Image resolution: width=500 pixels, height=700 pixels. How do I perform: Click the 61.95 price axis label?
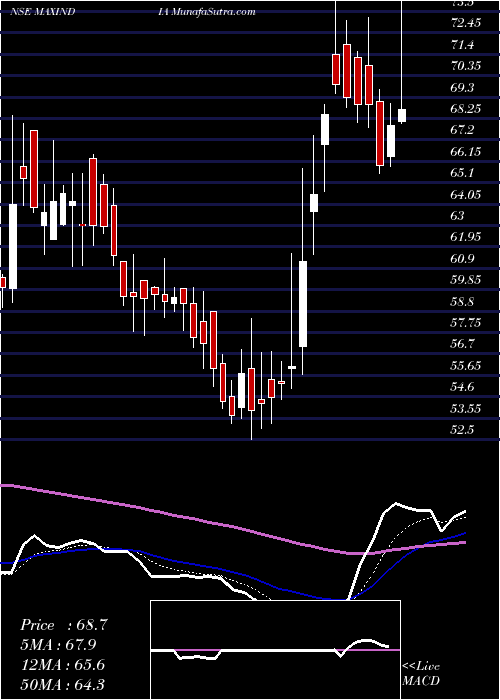tap(466, 237)
